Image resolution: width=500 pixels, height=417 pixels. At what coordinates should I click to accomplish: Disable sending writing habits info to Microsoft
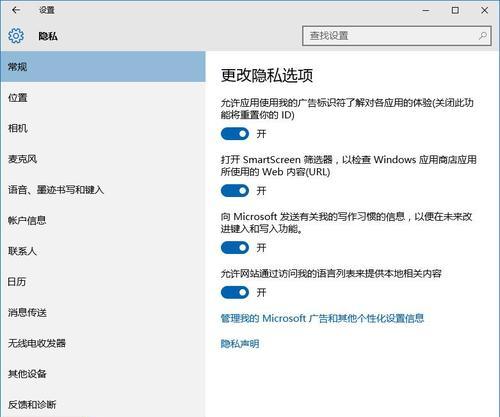(235, 248)
